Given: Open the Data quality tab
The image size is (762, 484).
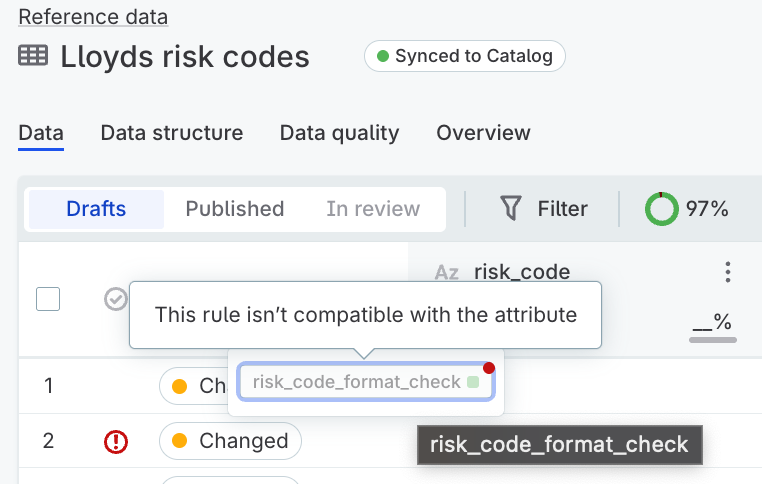Looking at the screenshot, I should 339,133.
